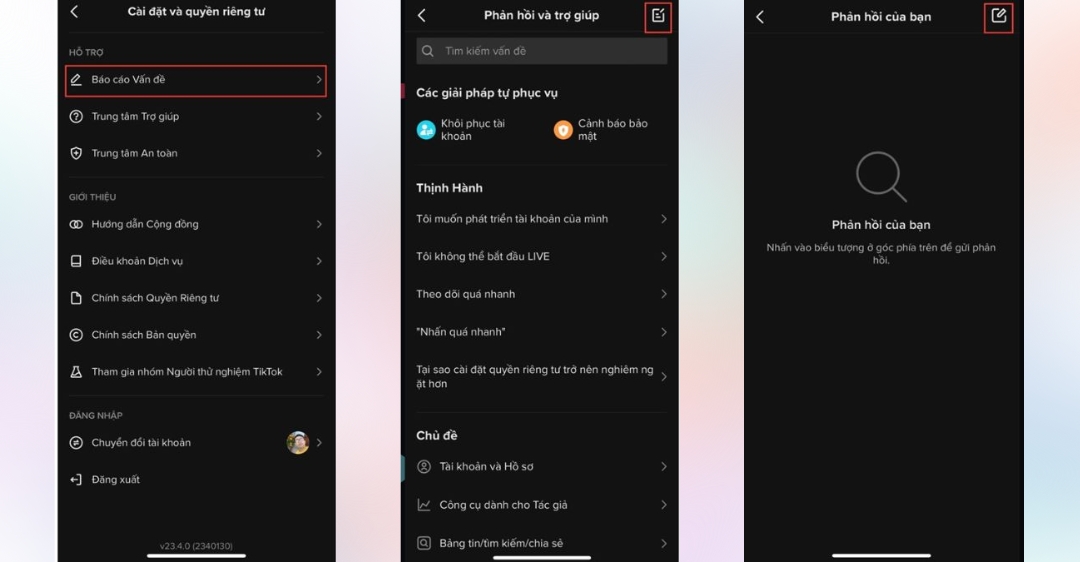Image resolution: width=1080 pixels, height=562 pixels.
Task: Go back from Phản hồi của bạn screen
Action: tap(760, 17)
